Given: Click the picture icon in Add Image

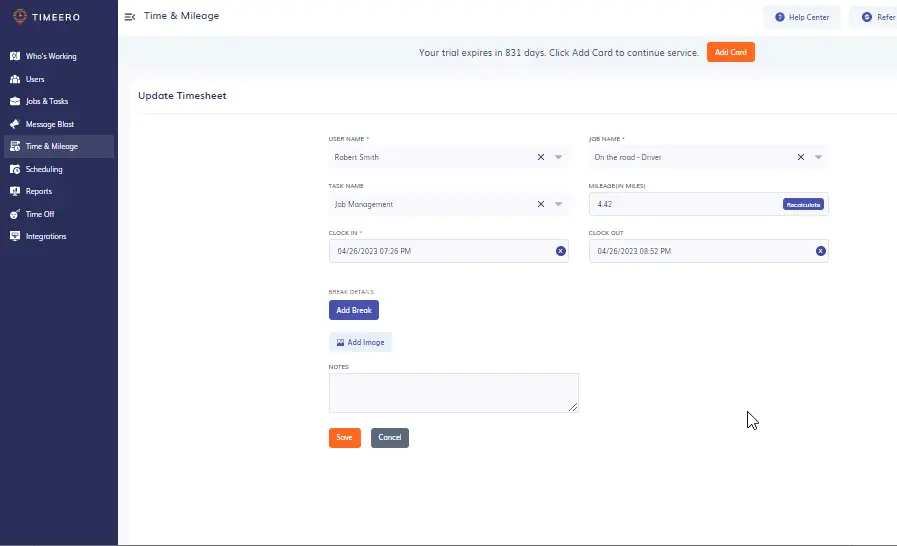Looking at the screenshot, I should click(x=340, y=342).
